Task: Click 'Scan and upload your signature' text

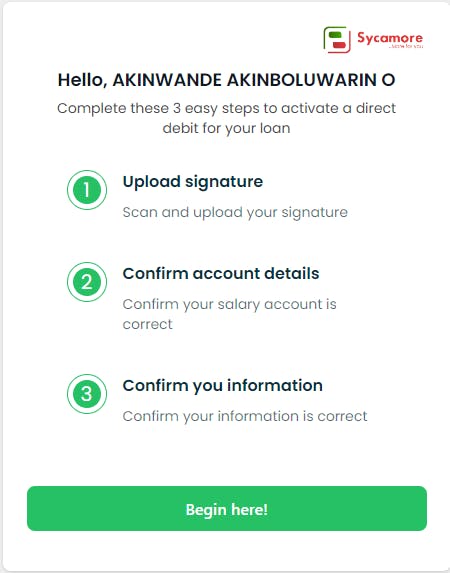Action: (235, 212)
